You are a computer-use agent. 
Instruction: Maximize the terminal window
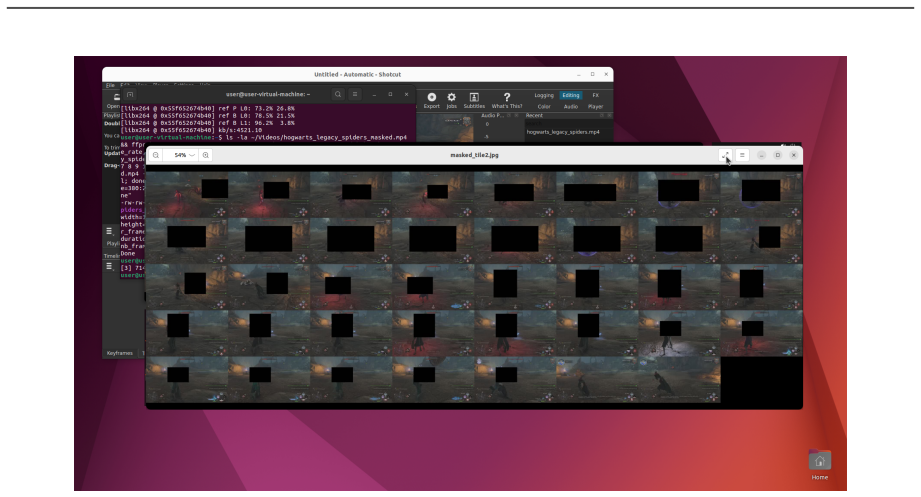coord(390,94)
